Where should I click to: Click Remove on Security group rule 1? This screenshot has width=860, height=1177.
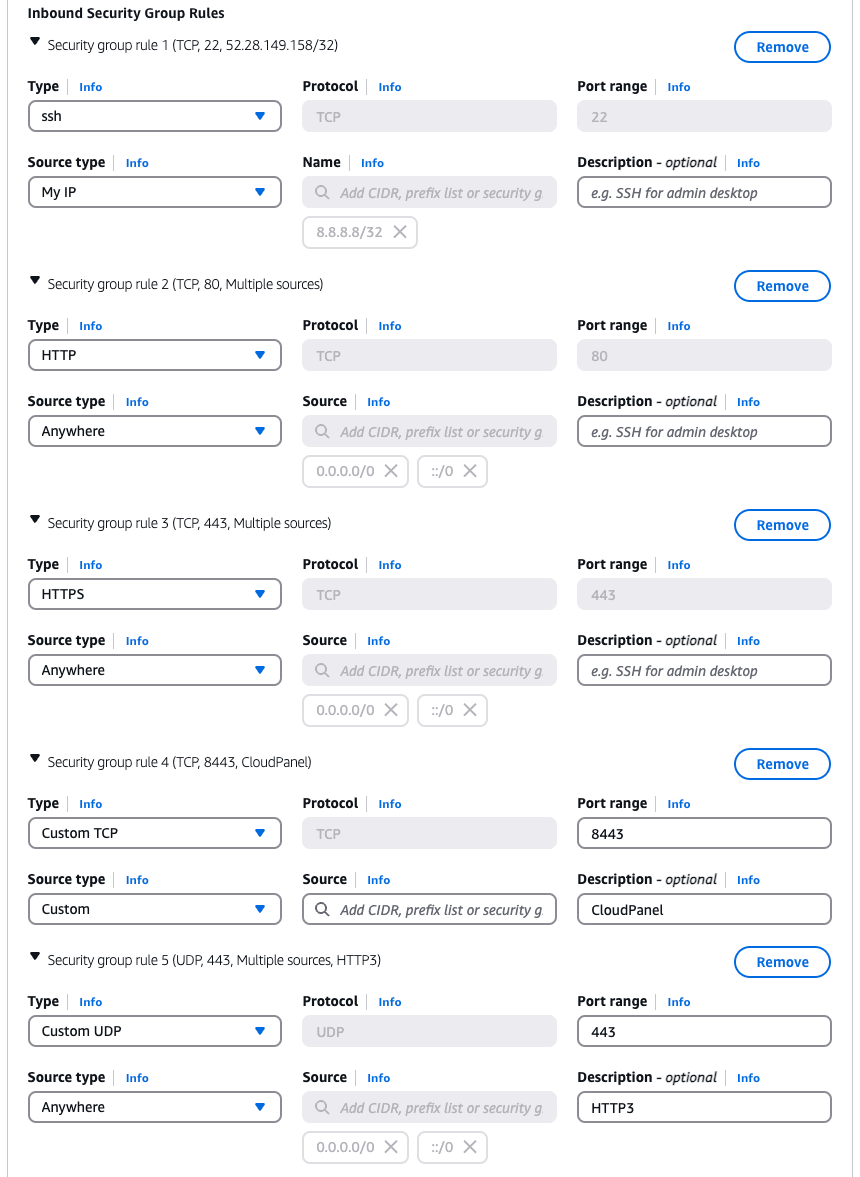[782, 47]
